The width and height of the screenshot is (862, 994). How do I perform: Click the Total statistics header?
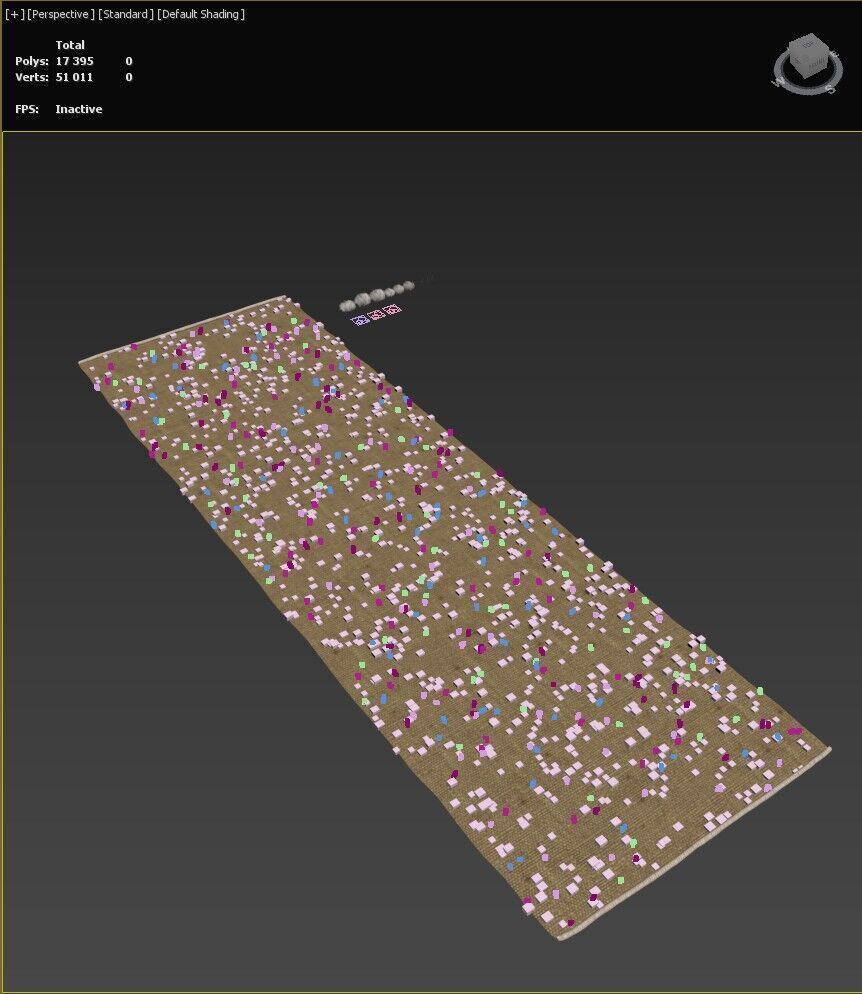click(70, 45)
